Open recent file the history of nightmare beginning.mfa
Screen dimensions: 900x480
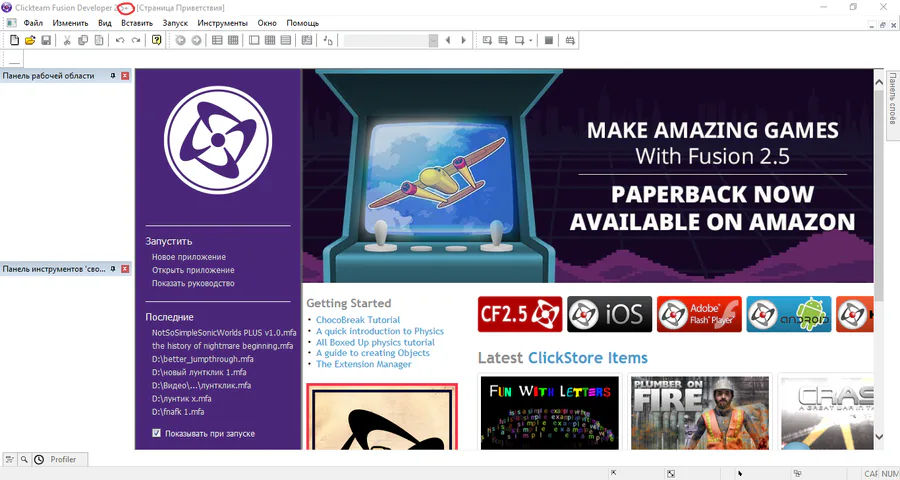222,346
